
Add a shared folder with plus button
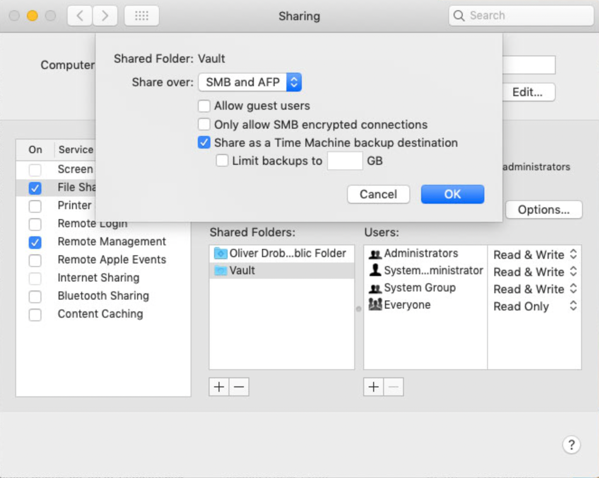219,387
